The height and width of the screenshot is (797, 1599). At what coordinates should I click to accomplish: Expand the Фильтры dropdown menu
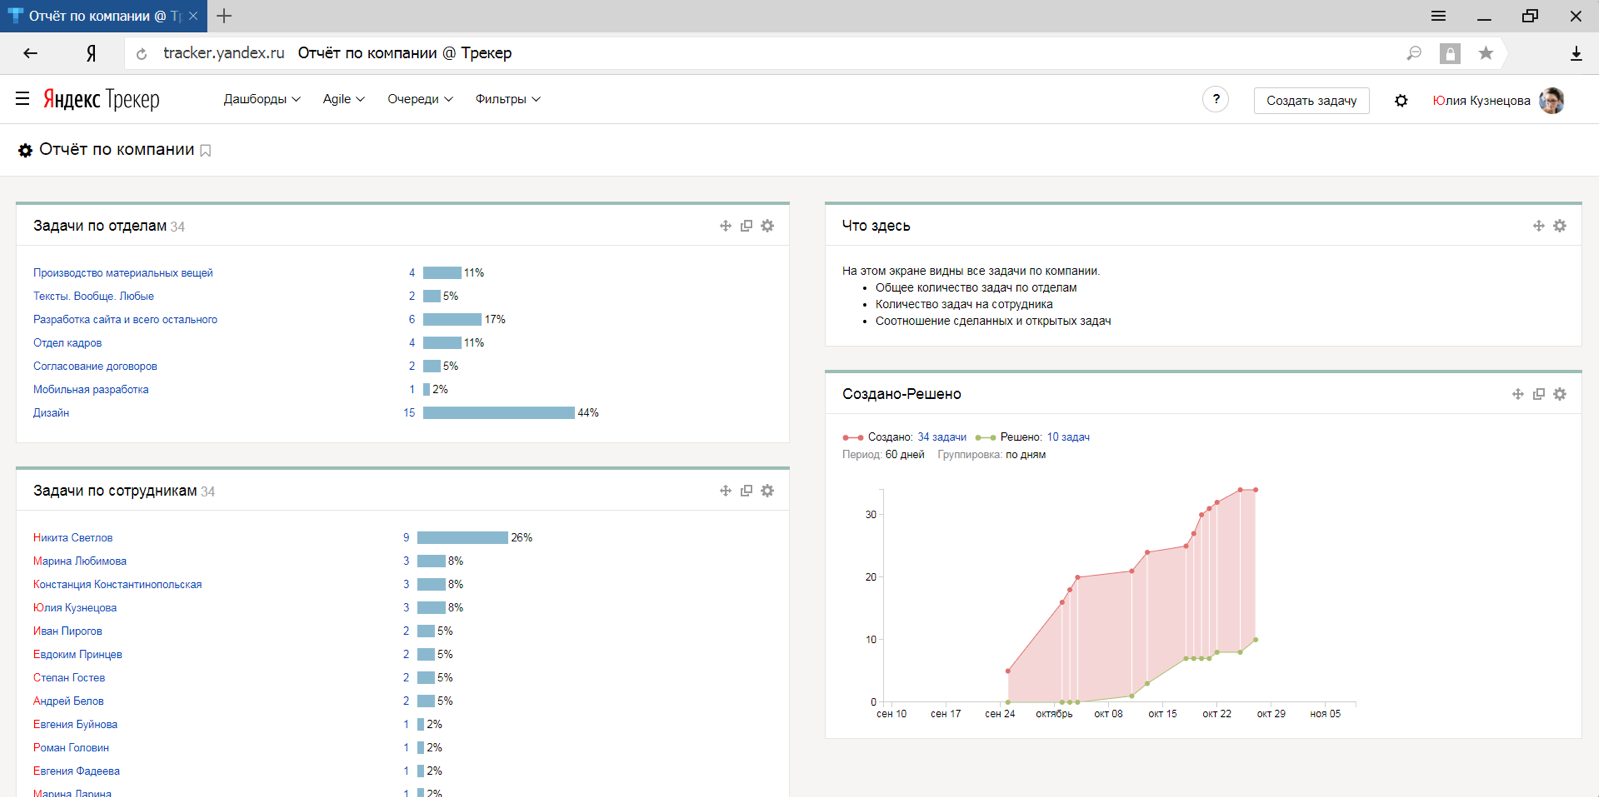tap(508, 99)
